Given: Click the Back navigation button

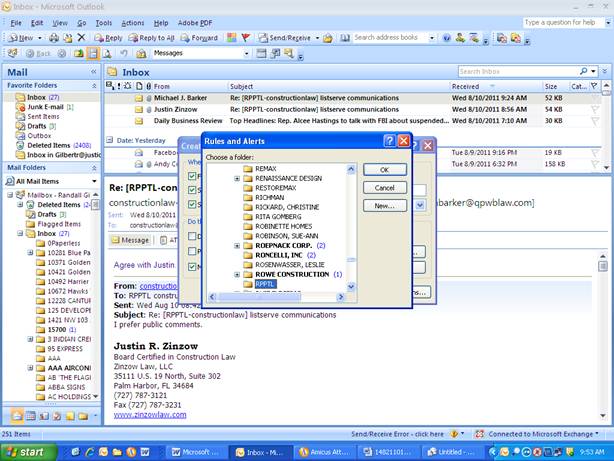Looking at the screenshot, I should coord(39,54).
